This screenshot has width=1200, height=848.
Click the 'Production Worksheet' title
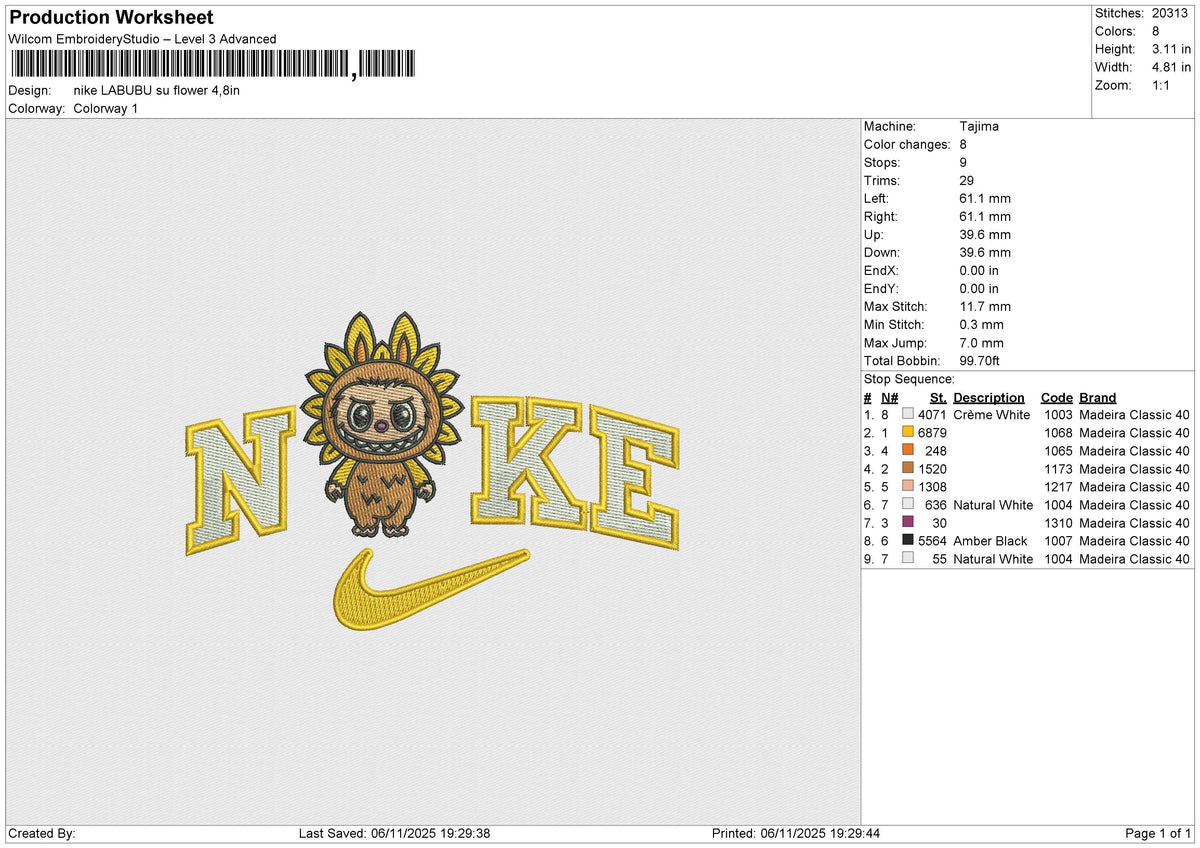[x=110, y=18]
